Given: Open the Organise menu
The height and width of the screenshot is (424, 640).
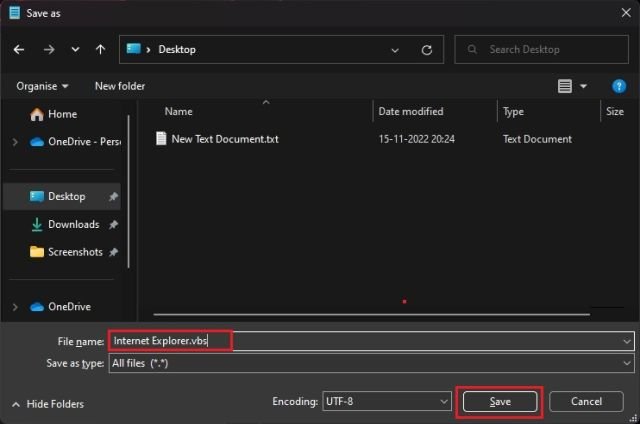Looking at the screenshot, I should coord(42,86).
